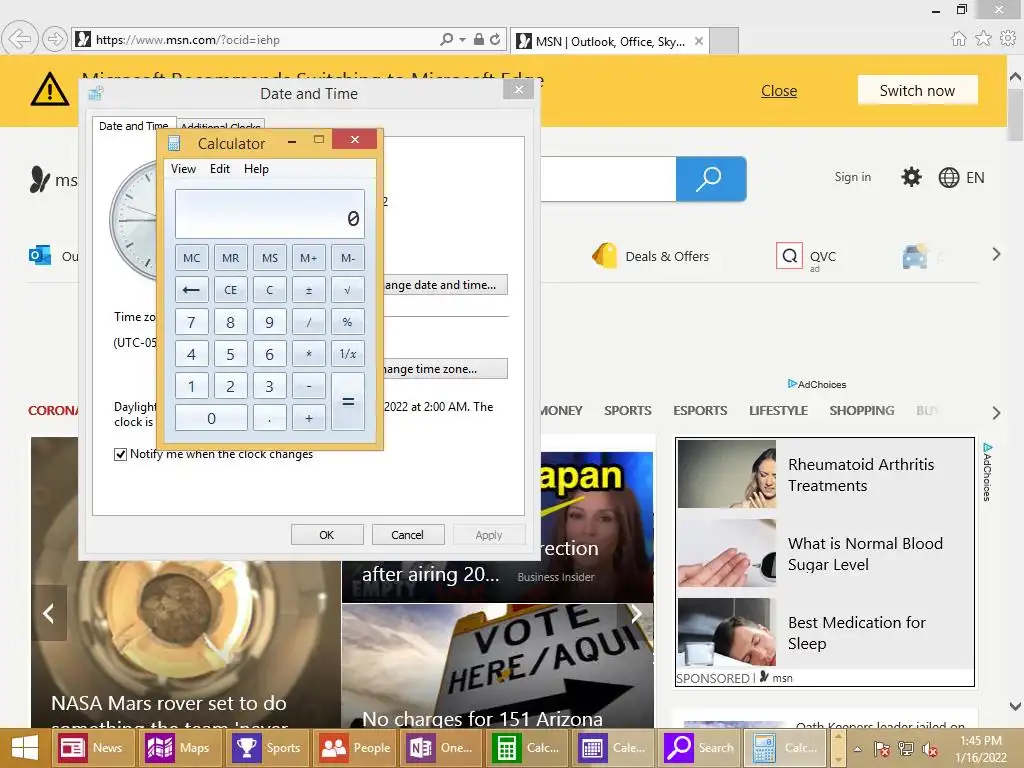Open MSN settings gear icon

point(911,177)
